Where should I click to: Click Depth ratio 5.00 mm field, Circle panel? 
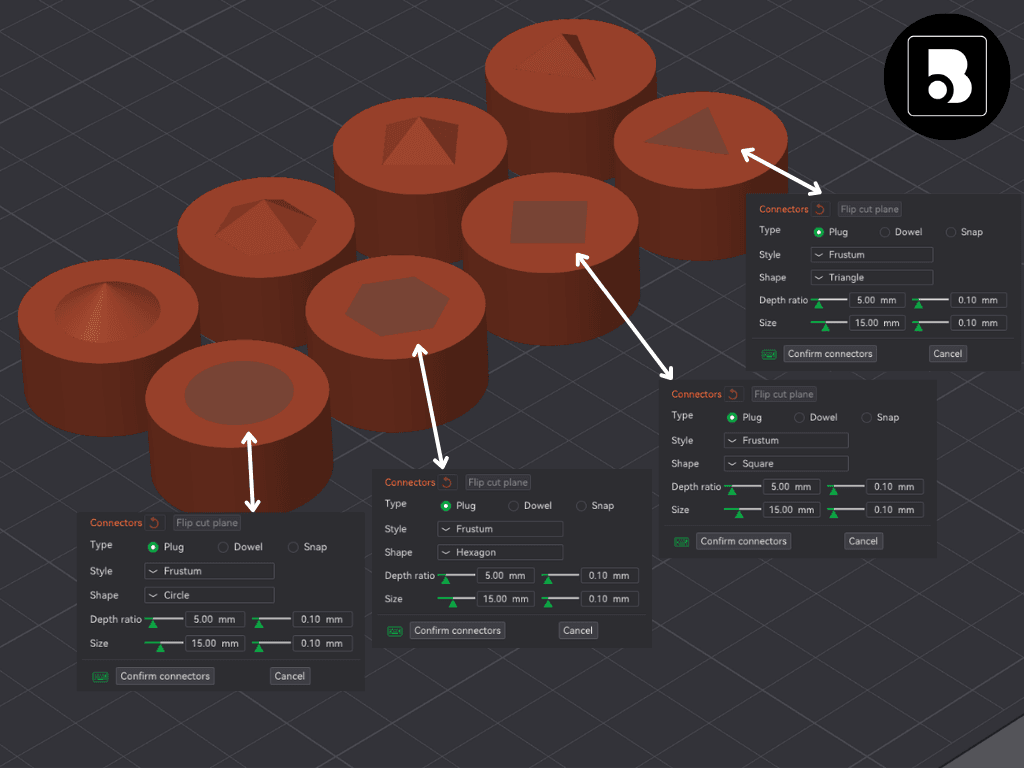tap(215, 619)
